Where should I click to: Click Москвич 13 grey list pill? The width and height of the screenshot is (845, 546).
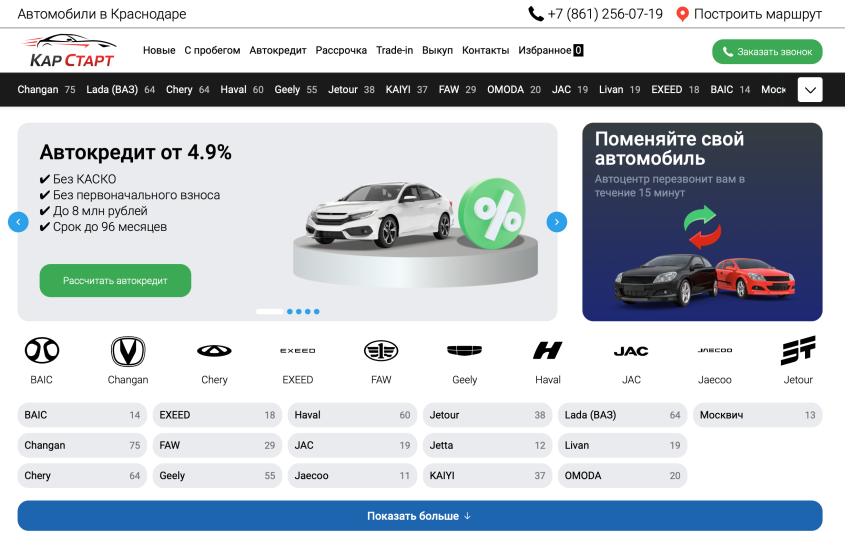(x=758, y=415)
